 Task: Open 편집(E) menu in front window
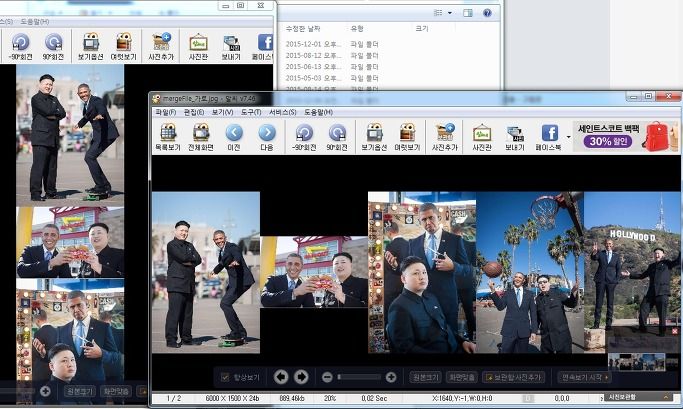click(x=194, y=112)
